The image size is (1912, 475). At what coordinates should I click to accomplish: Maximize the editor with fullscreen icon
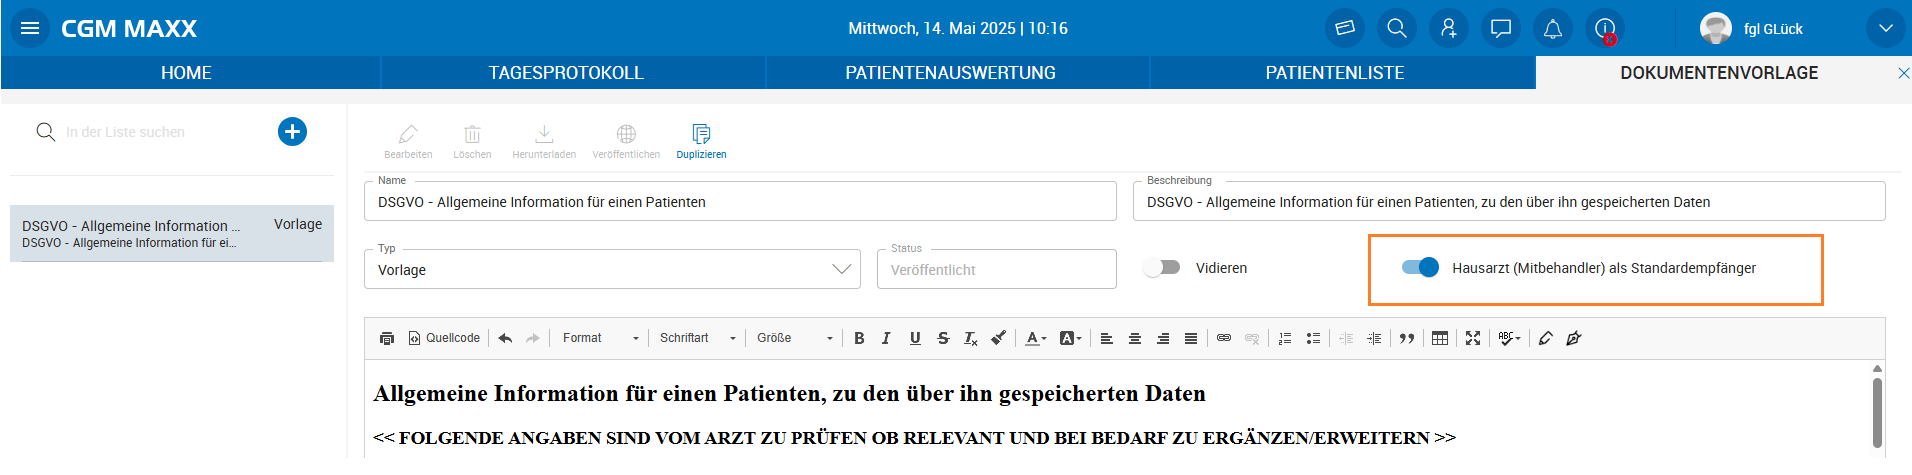pos(1472,338)
